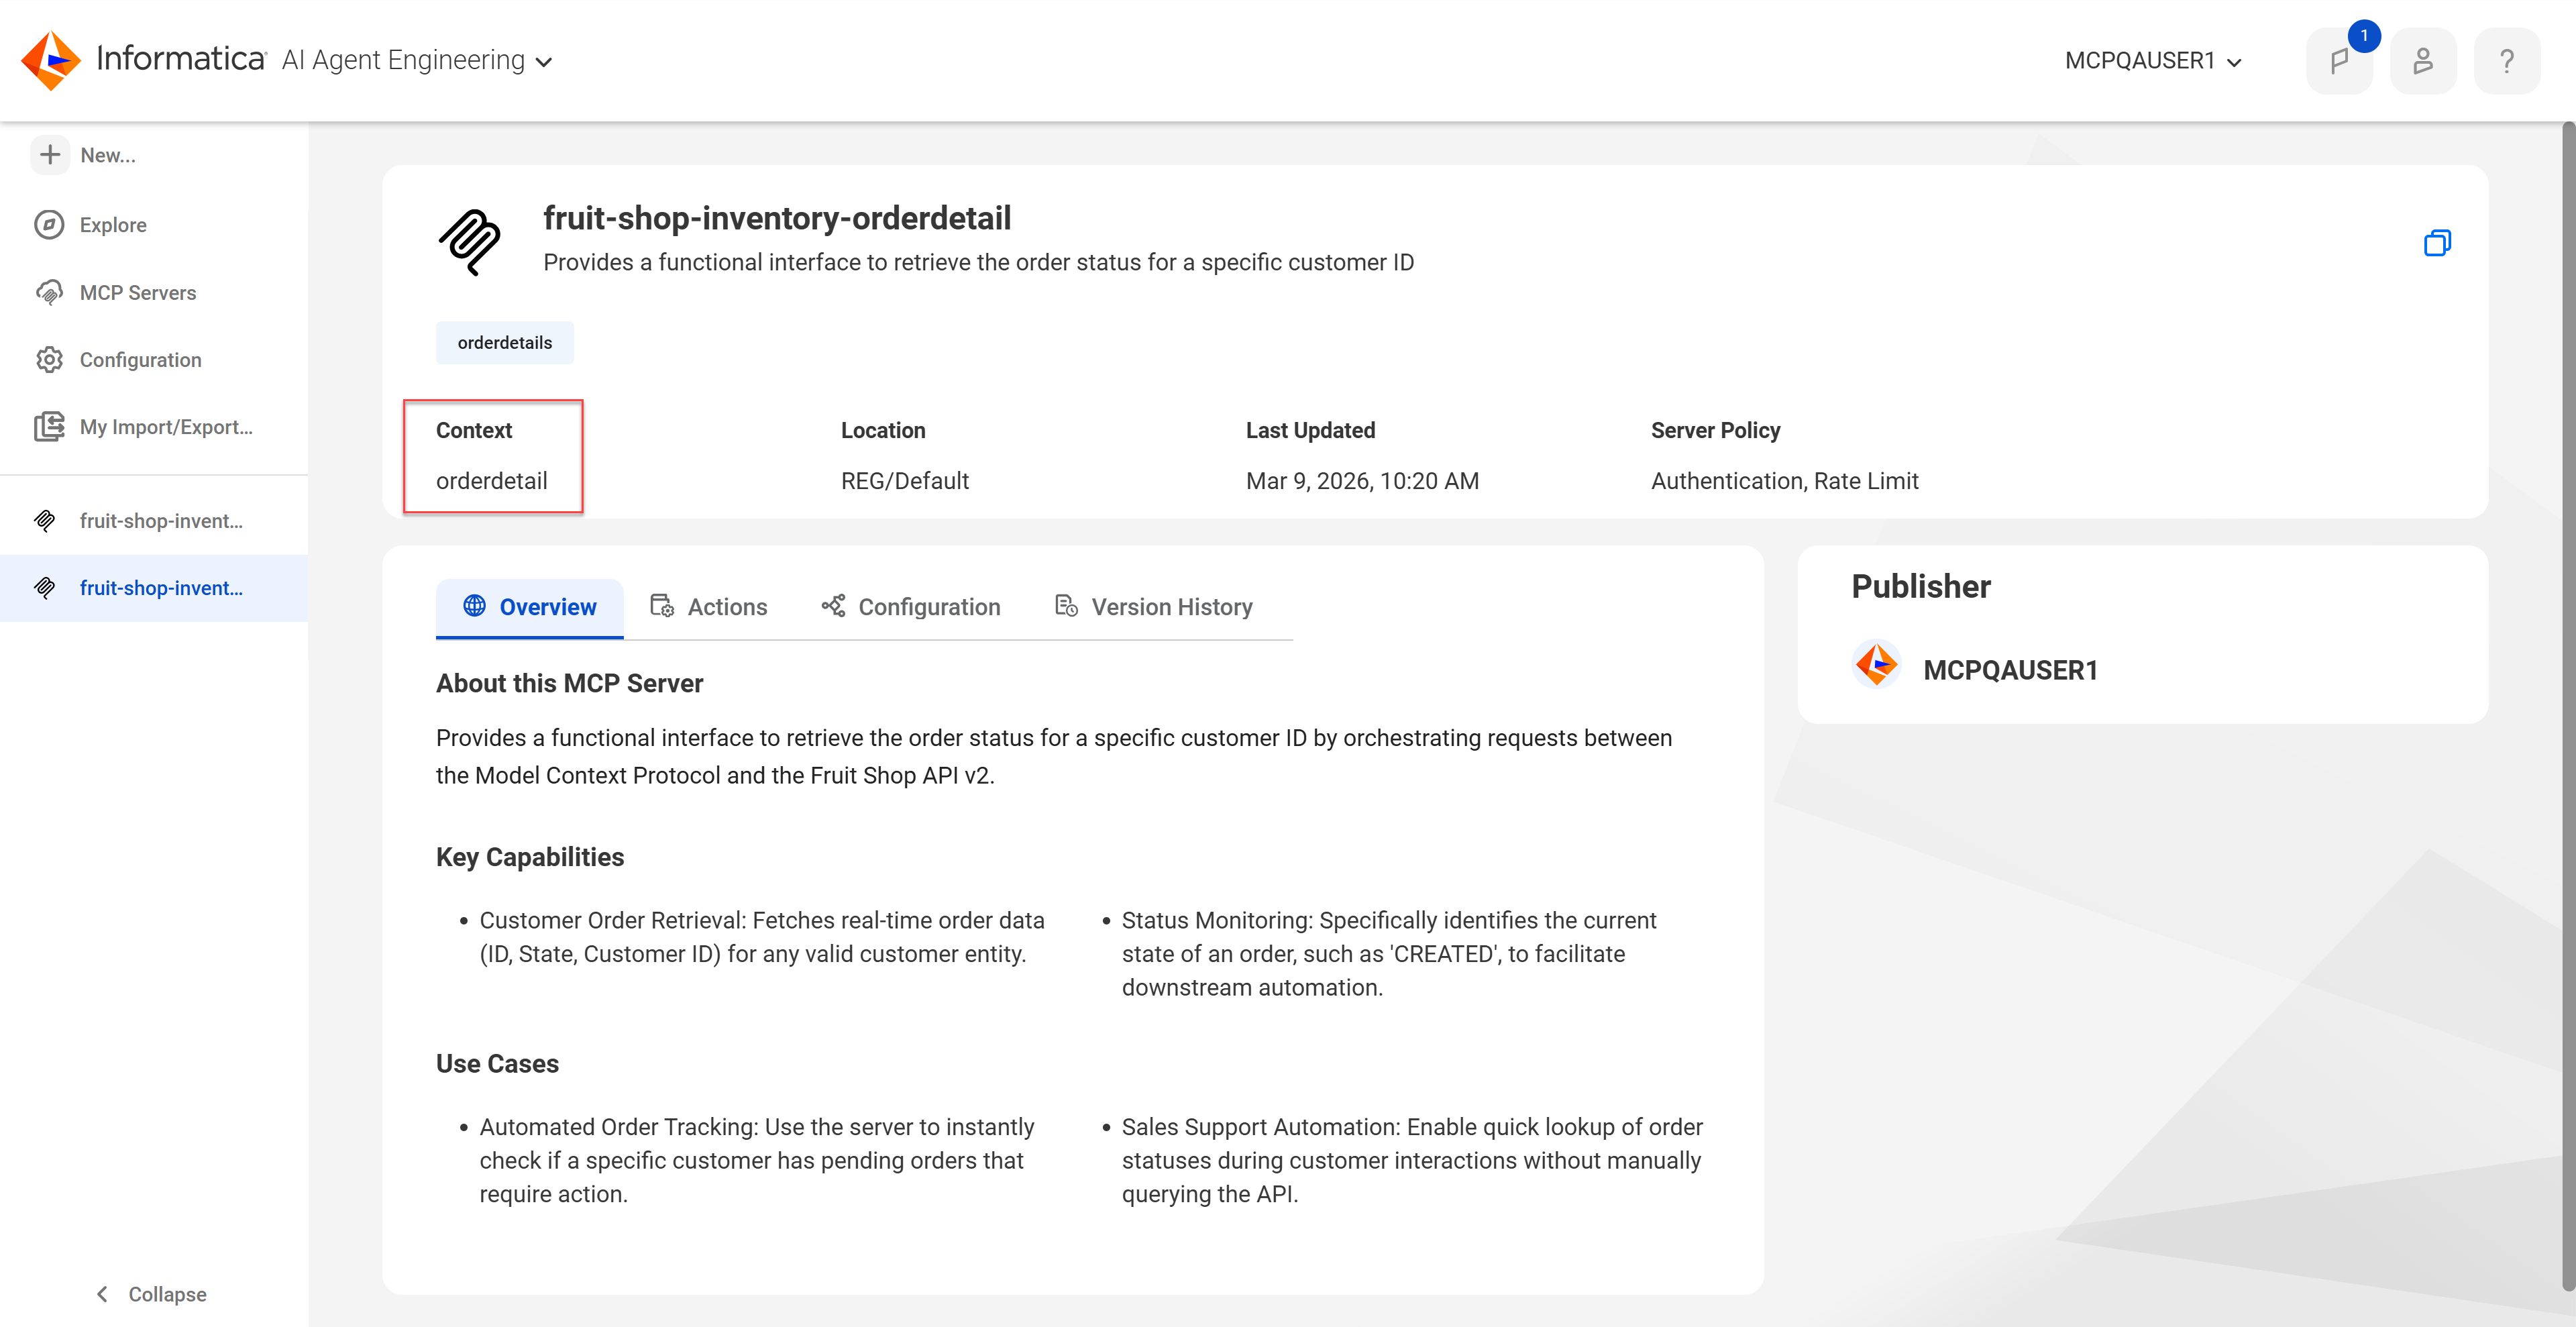Click the Status Monitoring bullet text
The width and height of the screenshot is (2576, 1327).
click(x=1388, y=954)
